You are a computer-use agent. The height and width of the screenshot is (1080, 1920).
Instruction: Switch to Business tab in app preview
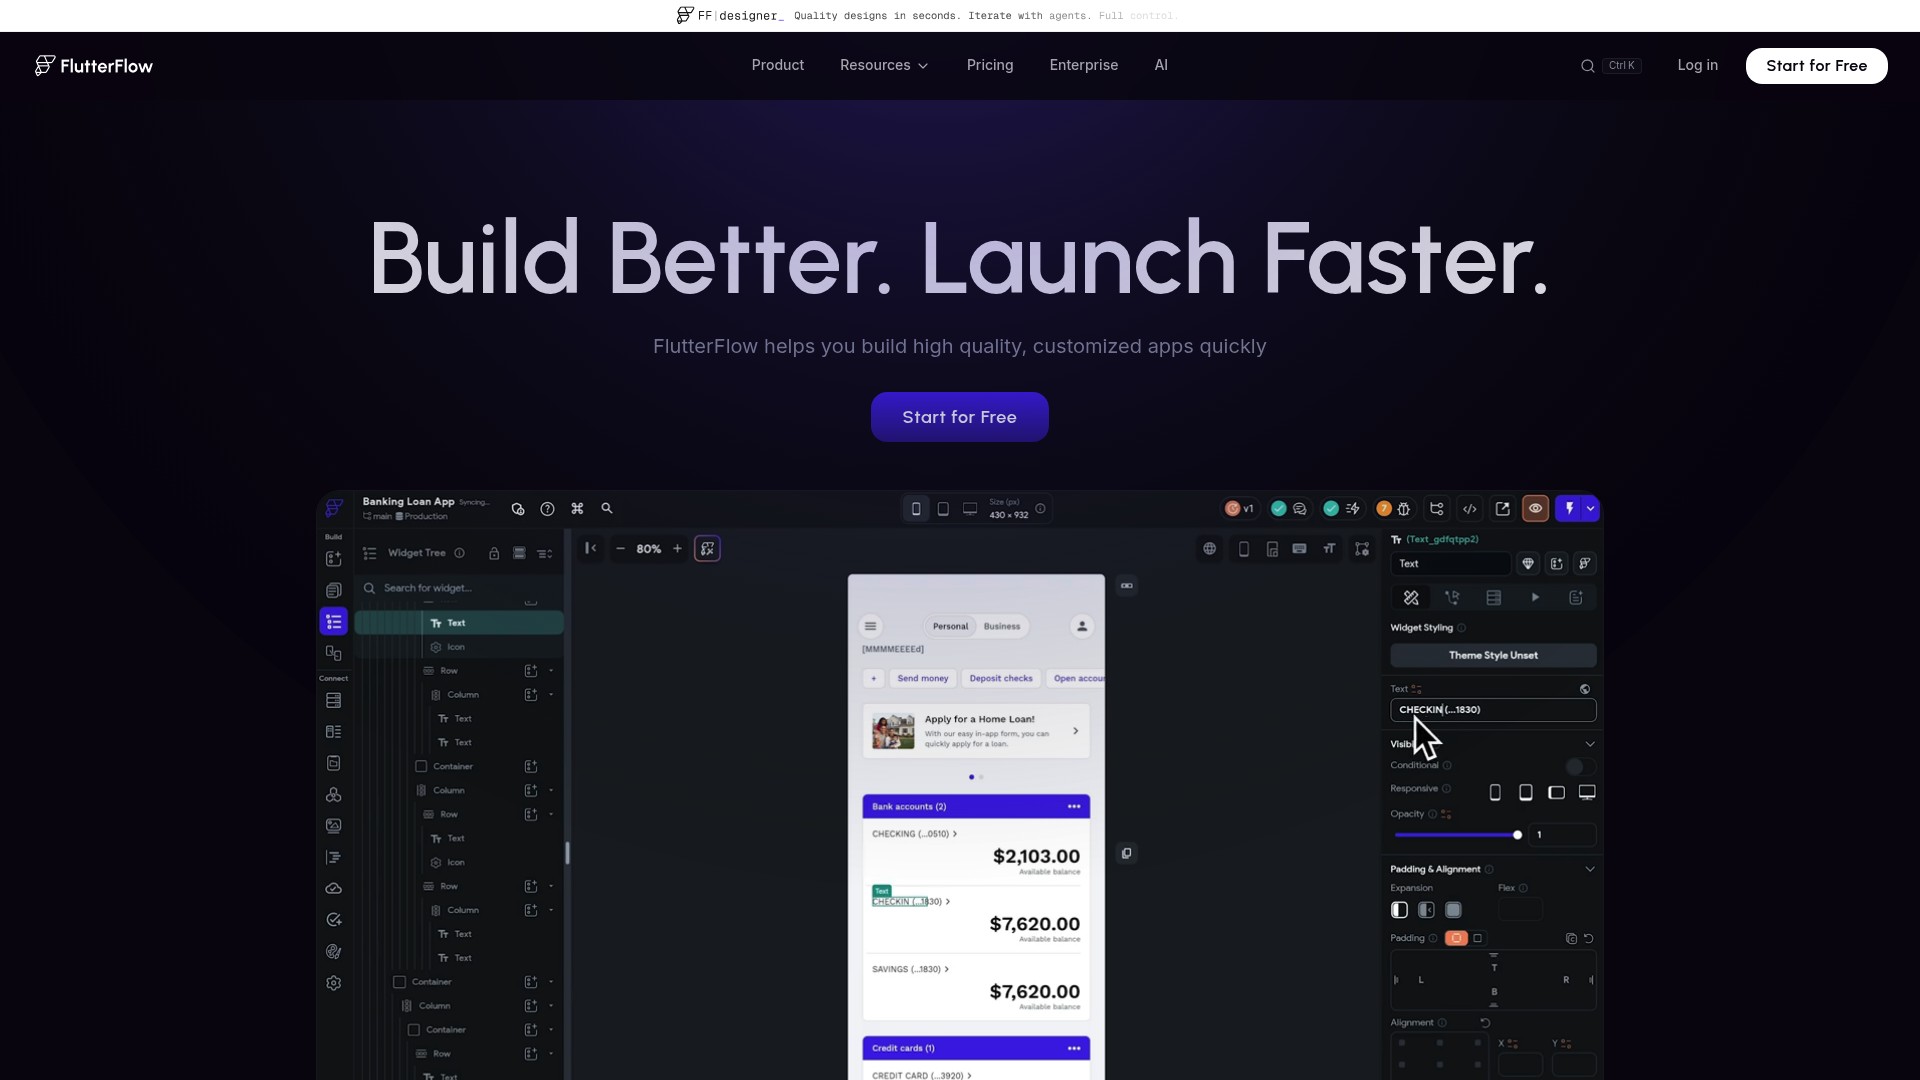coord(1002,627)
